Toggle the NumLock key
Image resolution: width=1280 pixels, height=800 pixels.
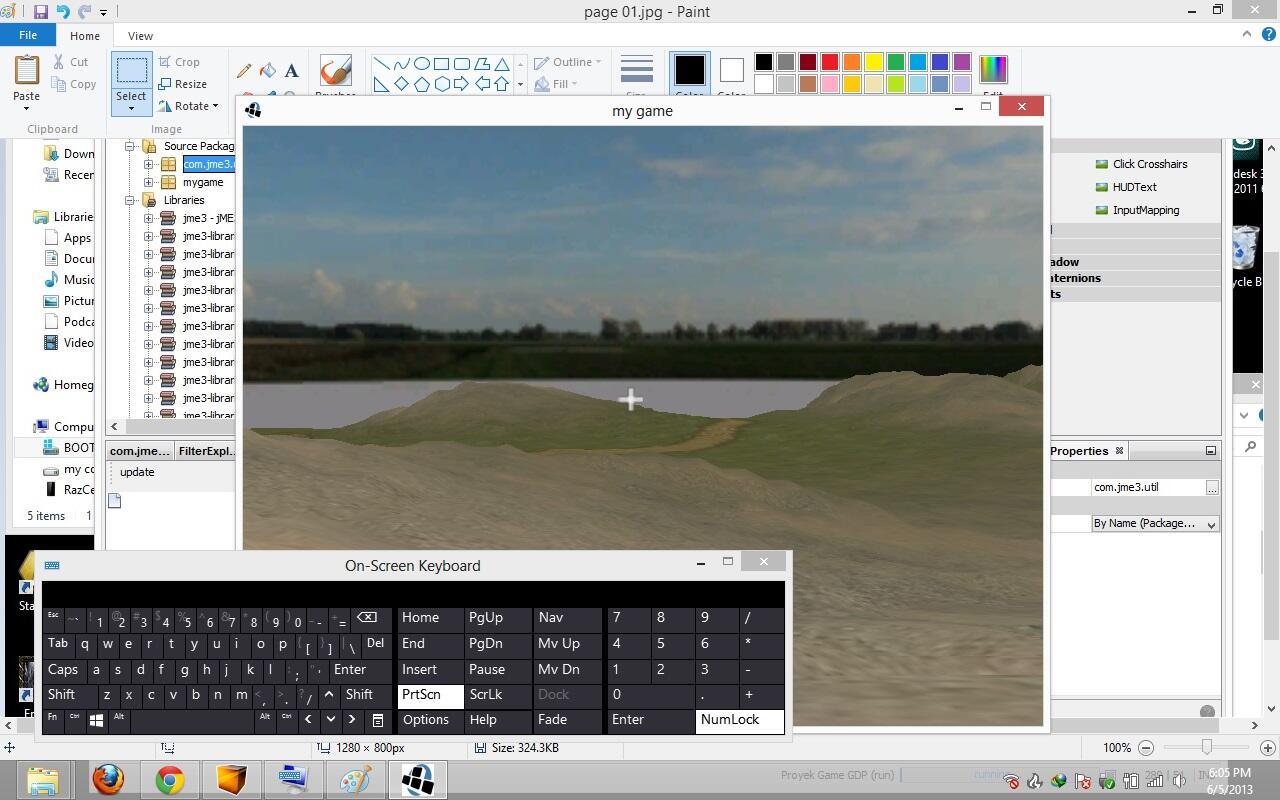pyautogui.click(x=739, y=720)
